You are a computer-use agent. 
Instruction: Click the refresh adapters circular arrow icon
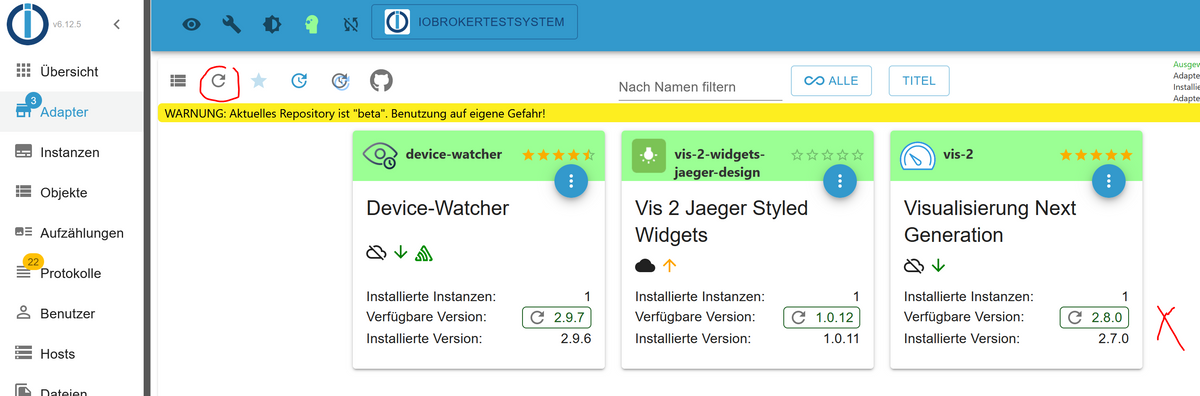(218, 81)
